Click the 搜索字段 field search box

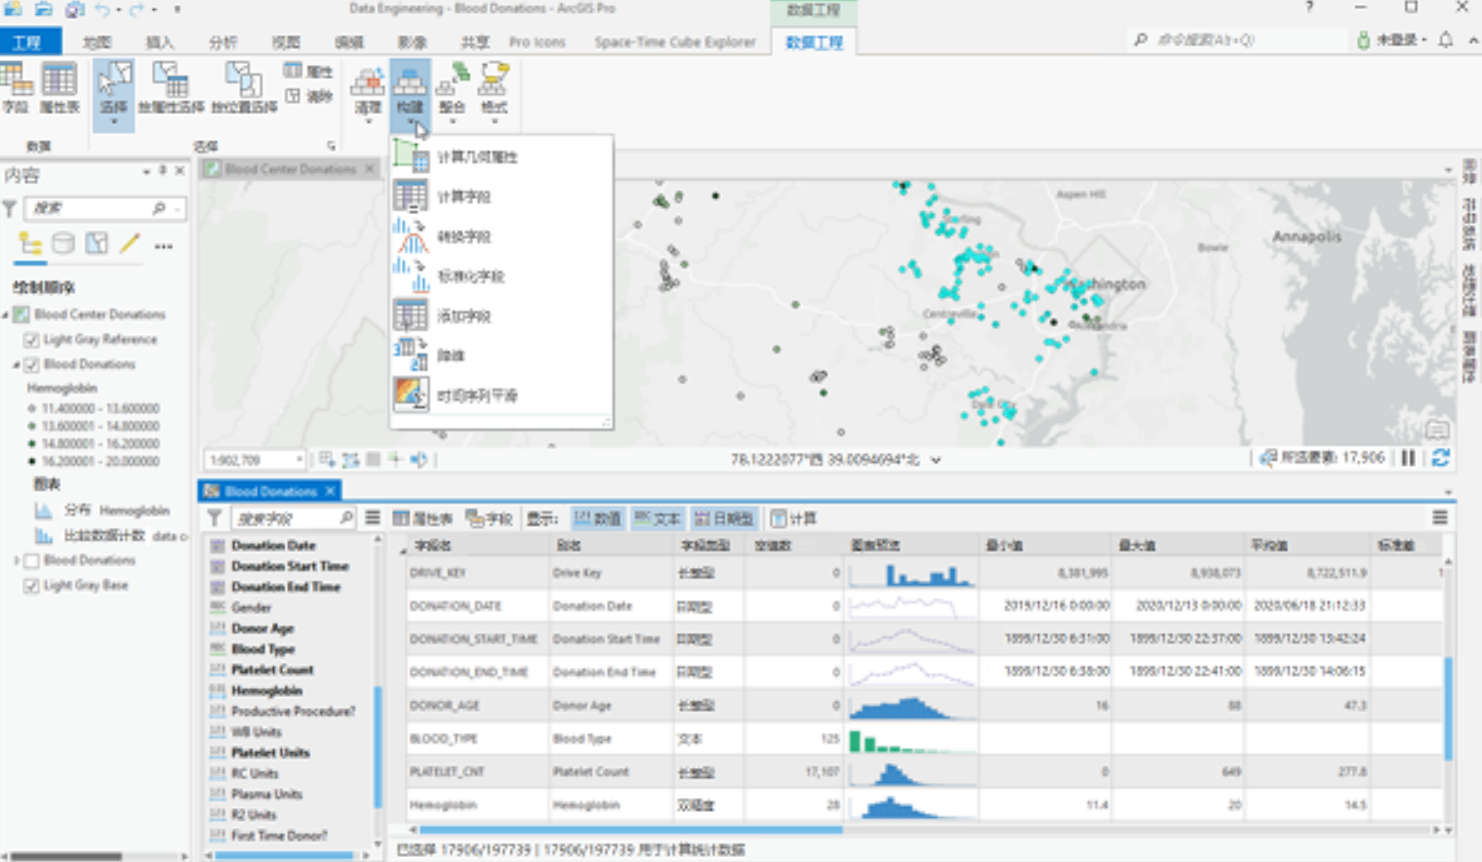(x=294, y=518)
